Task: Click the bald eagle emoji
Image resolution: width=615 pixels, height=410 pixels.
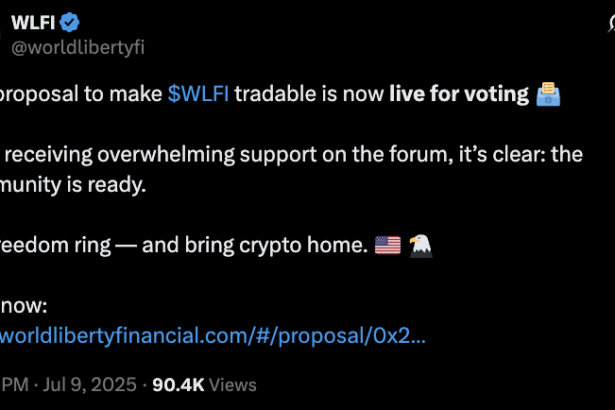Action: (419, 244)
